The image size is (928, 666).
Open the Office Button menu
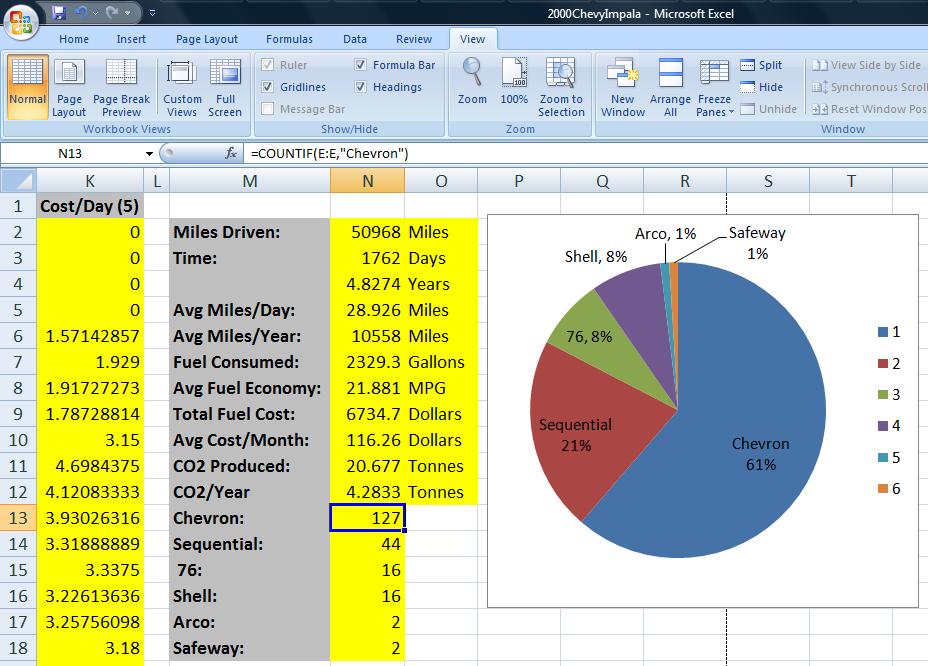coord(21,22)
